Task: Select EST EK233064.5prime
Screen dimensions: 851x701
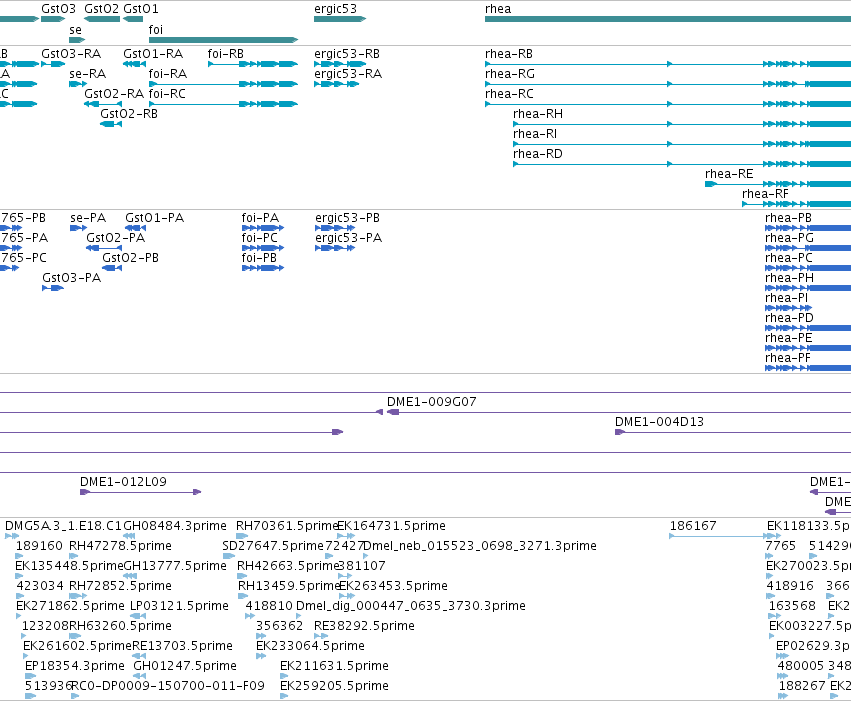Action: pyautogui.click(x=310, y=646)
